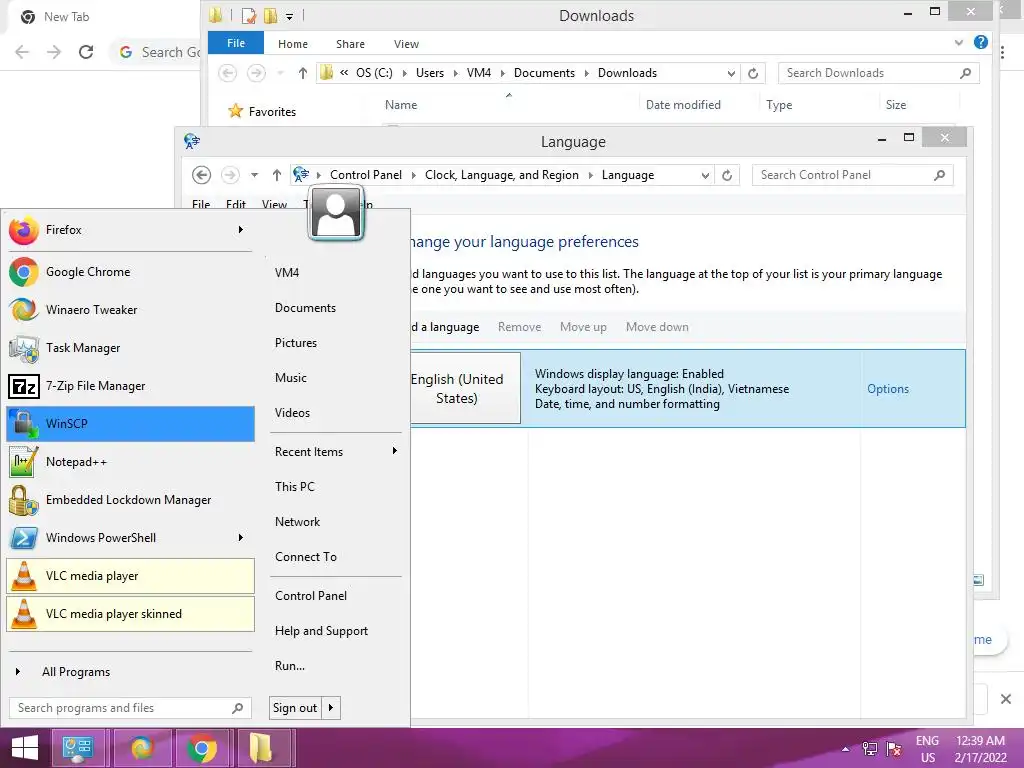Click ENG US input language indicator

pos(927,749)
